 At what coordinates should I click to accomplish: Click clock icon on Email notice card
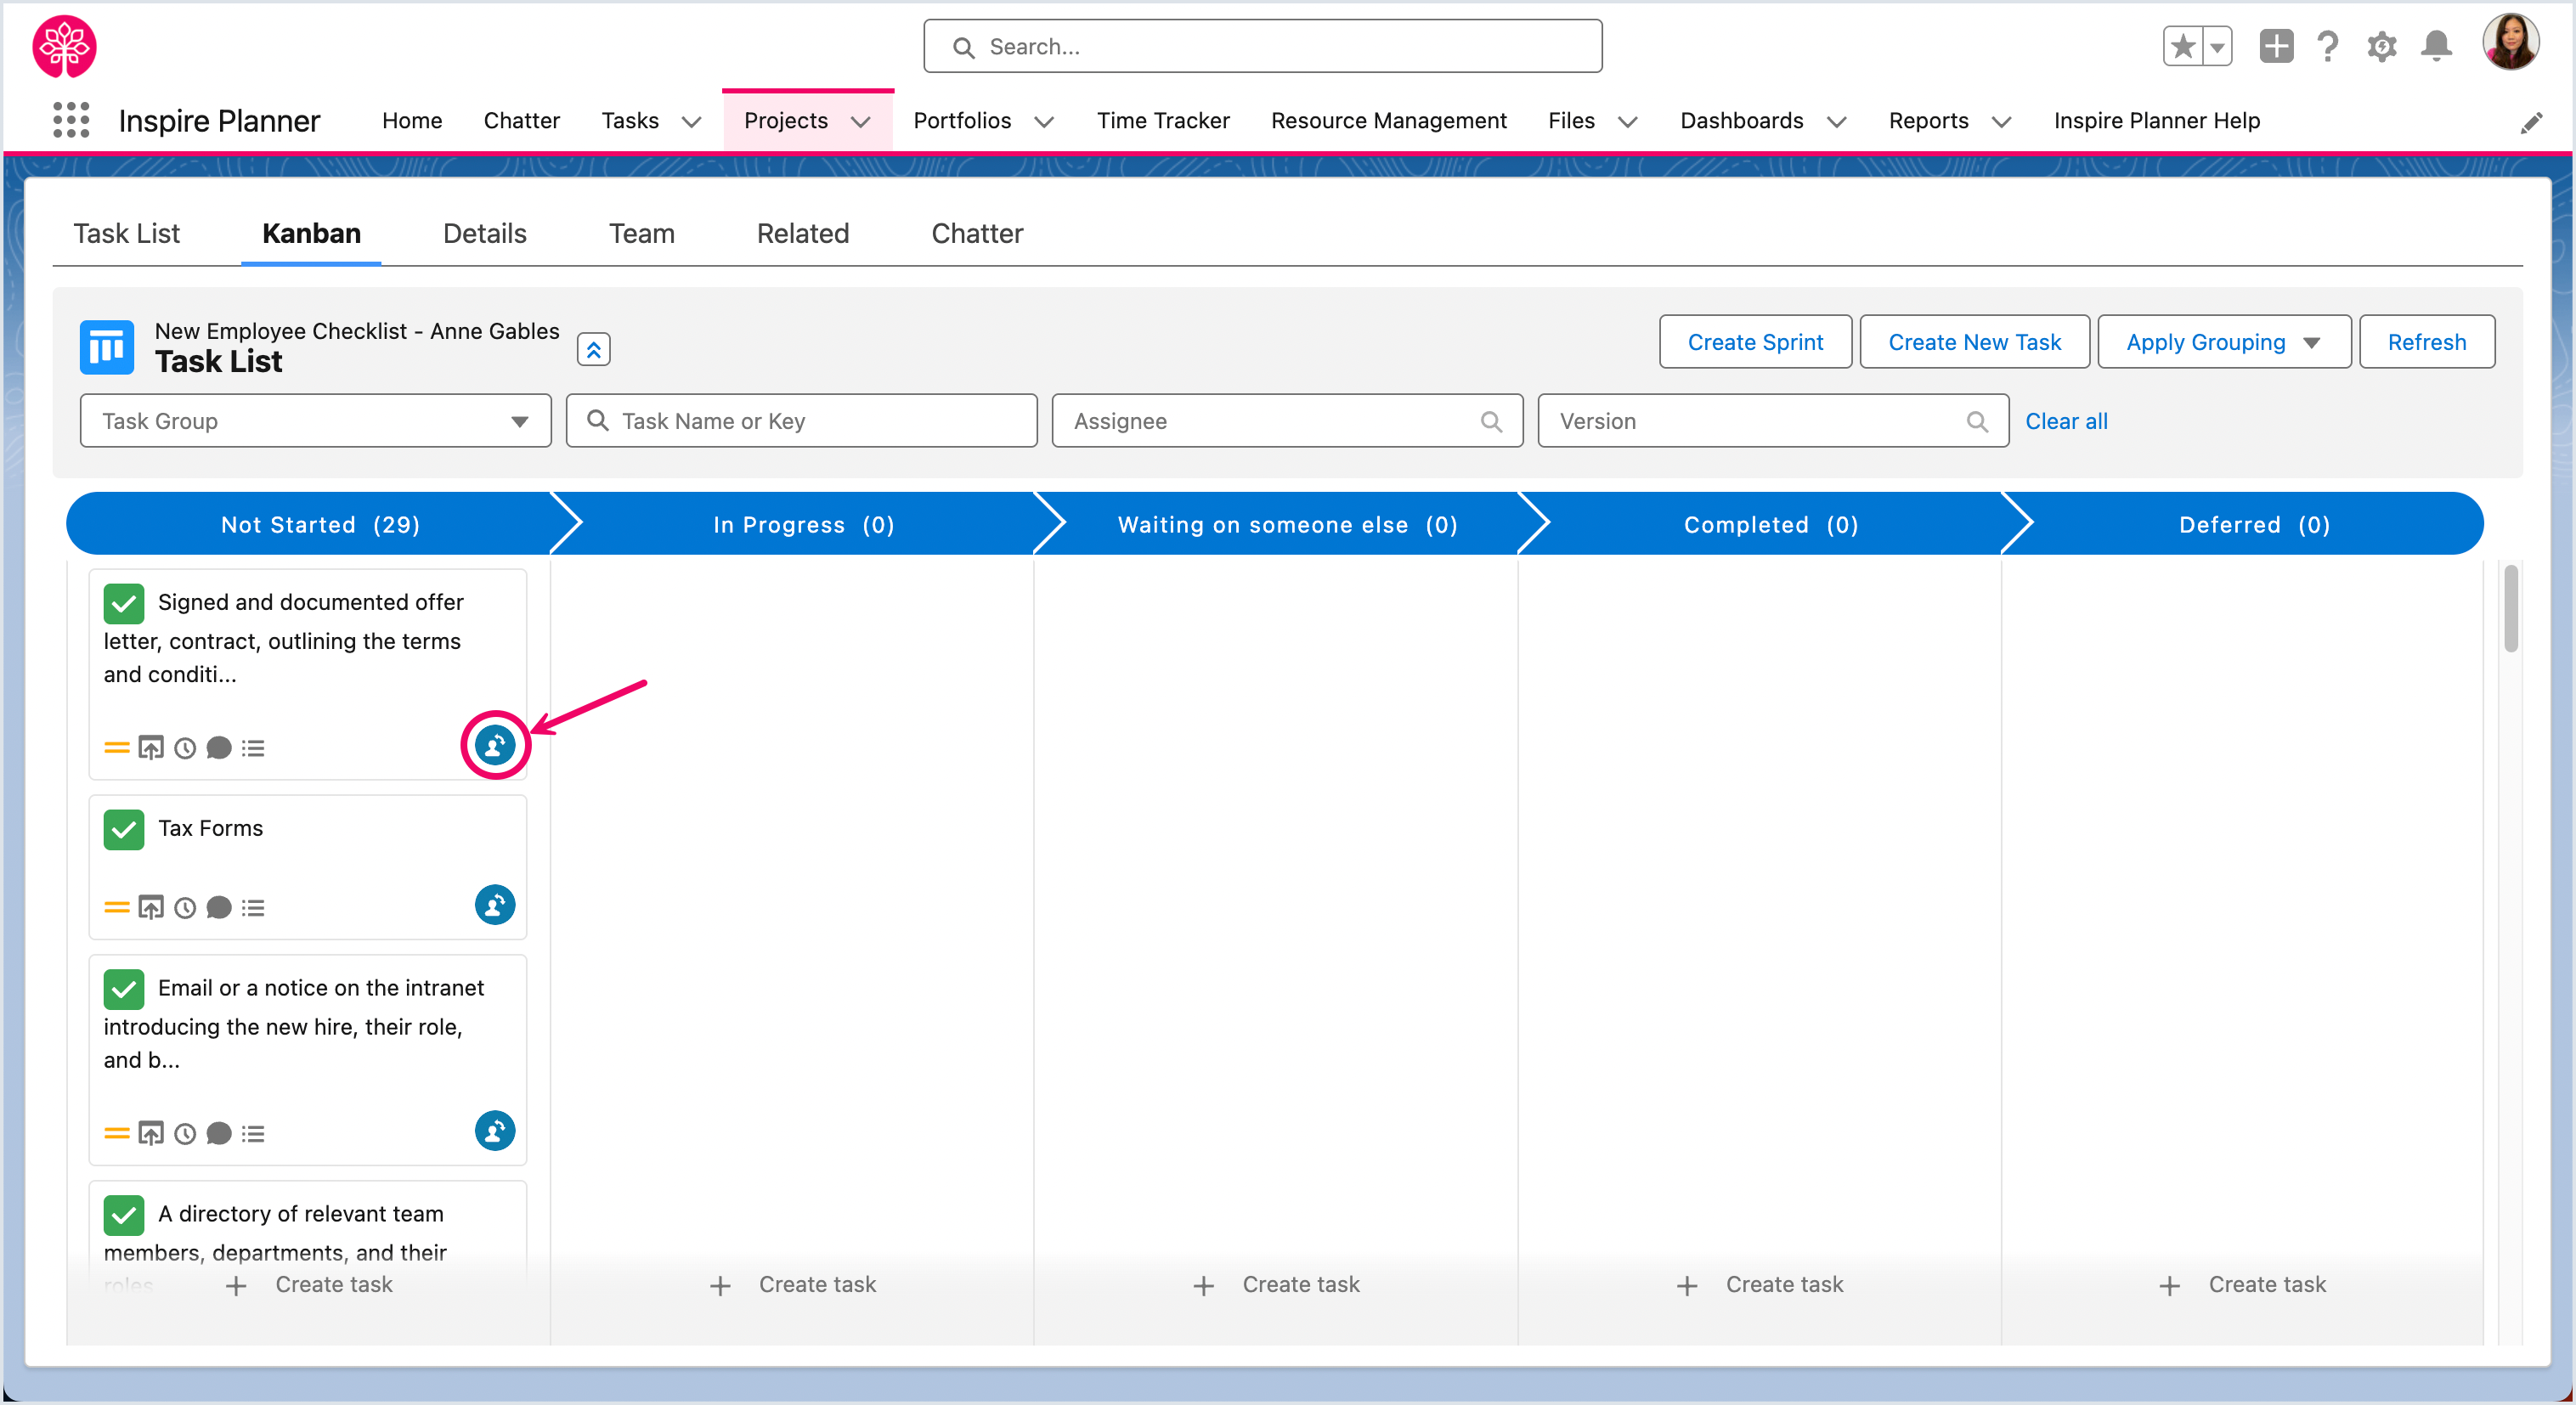point(185,1134)
